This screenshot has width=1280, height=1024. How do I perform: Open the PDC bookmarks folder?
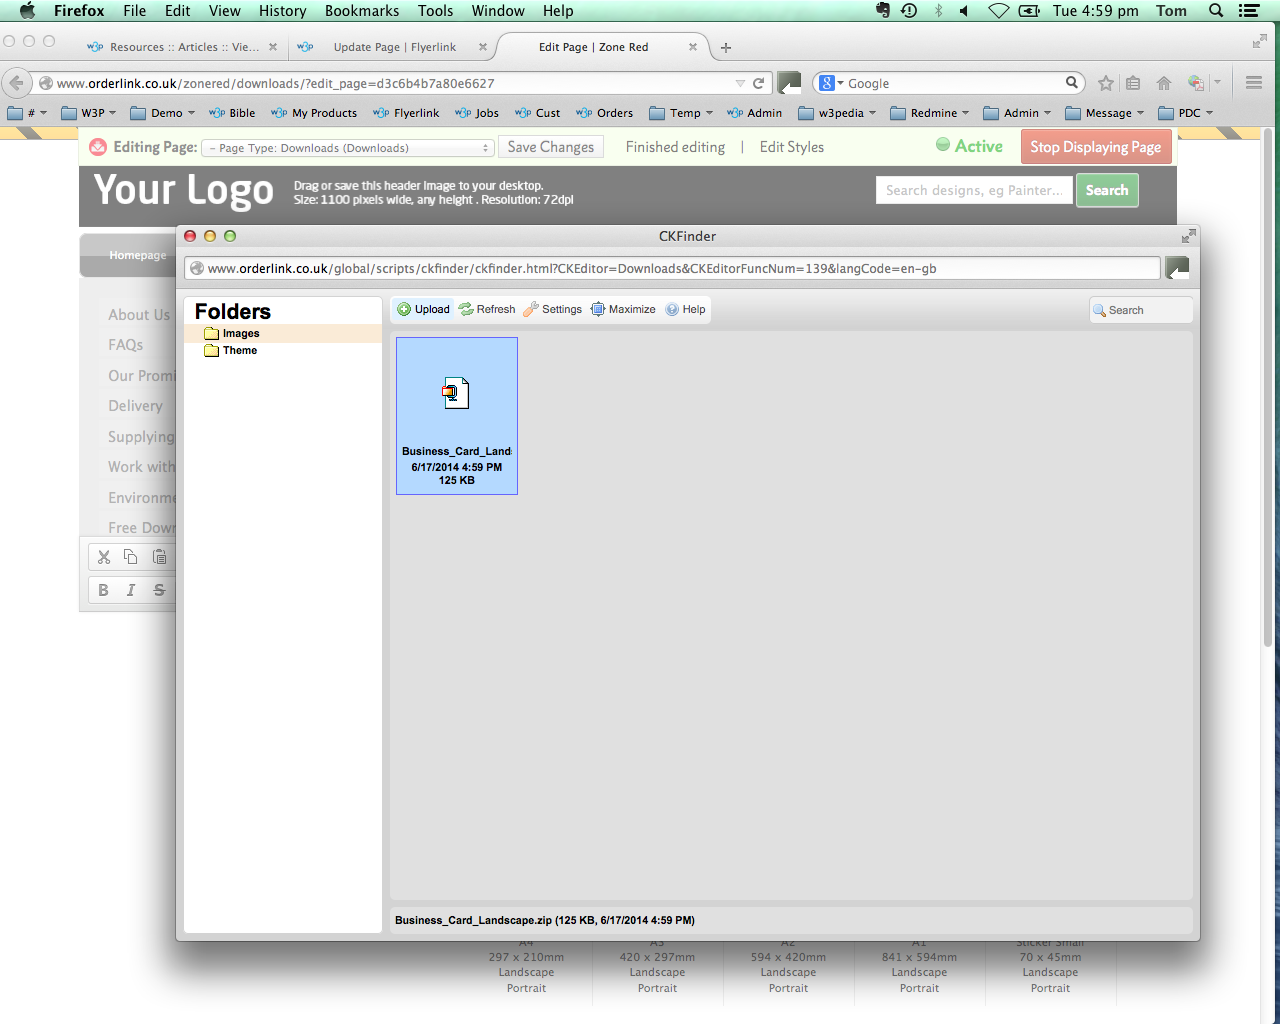click(1186, 113)
